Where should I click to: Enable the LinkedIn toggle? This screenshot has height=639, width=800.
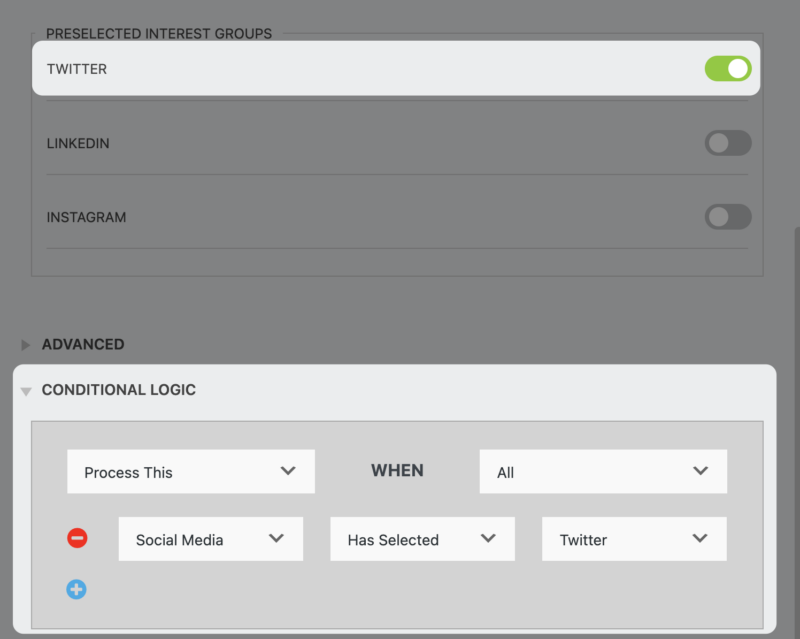click(728, 143)
